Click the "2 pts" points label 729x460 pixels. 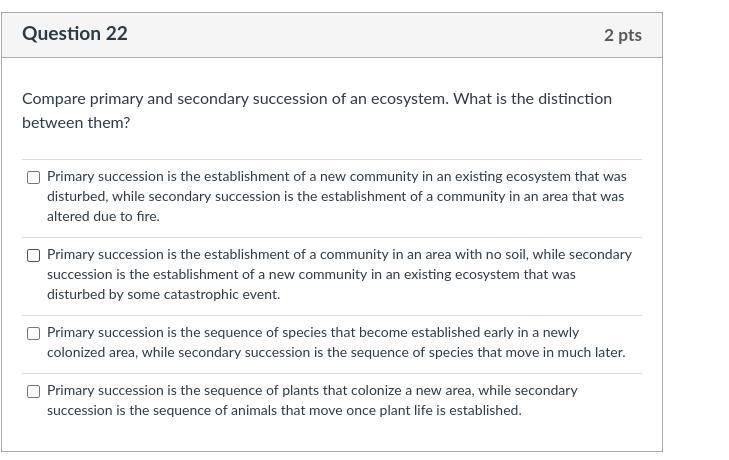pos(622,35)
